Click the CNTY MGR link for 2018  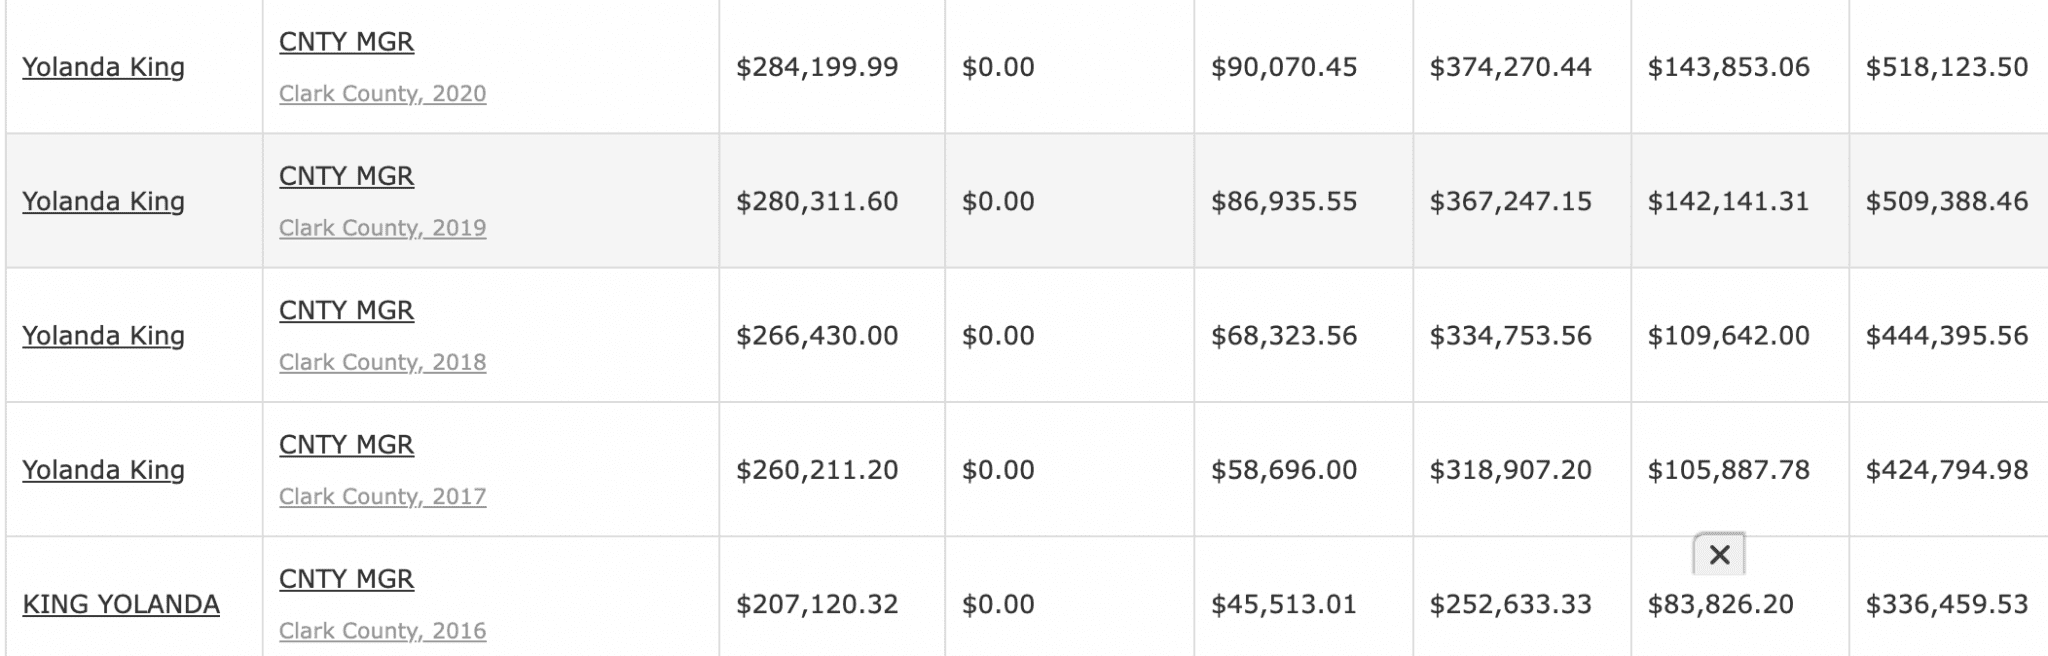346,310
